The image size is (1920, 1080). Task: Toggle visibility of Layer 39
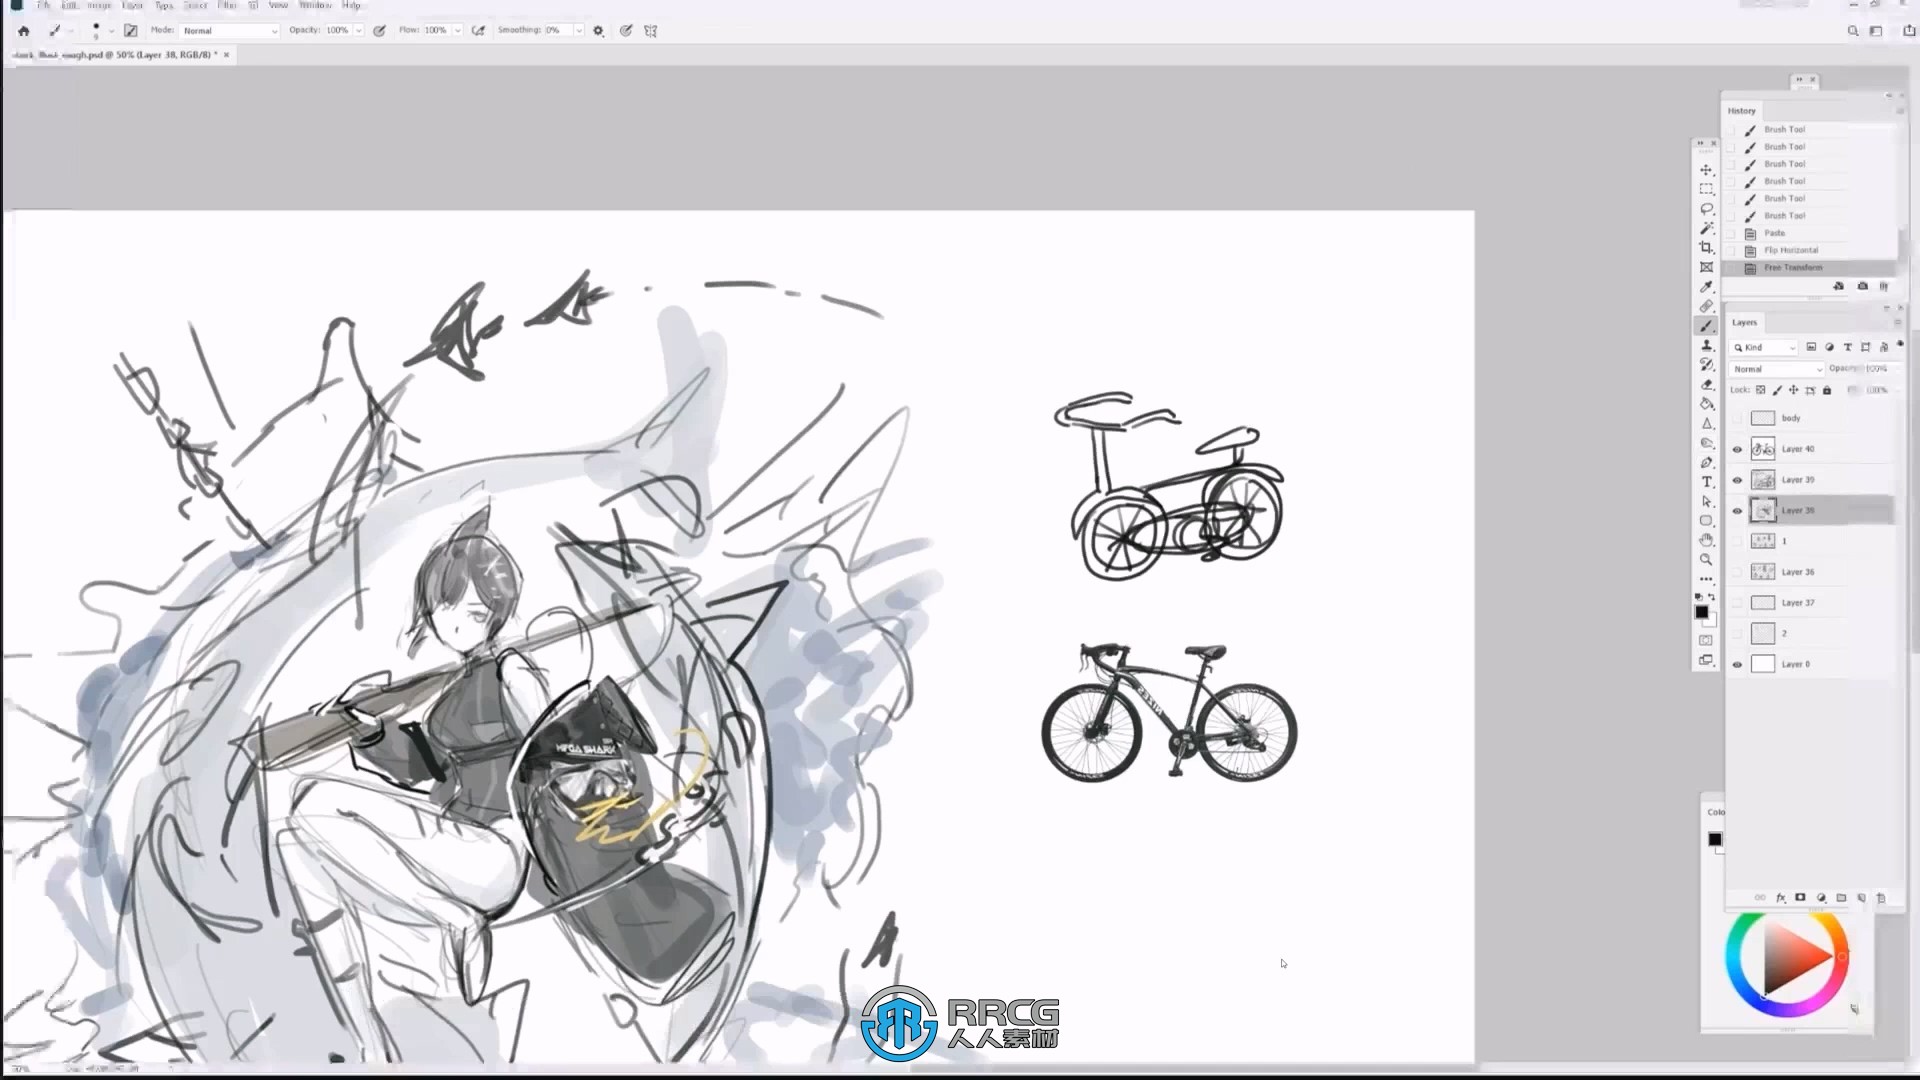pos(1737,481)
